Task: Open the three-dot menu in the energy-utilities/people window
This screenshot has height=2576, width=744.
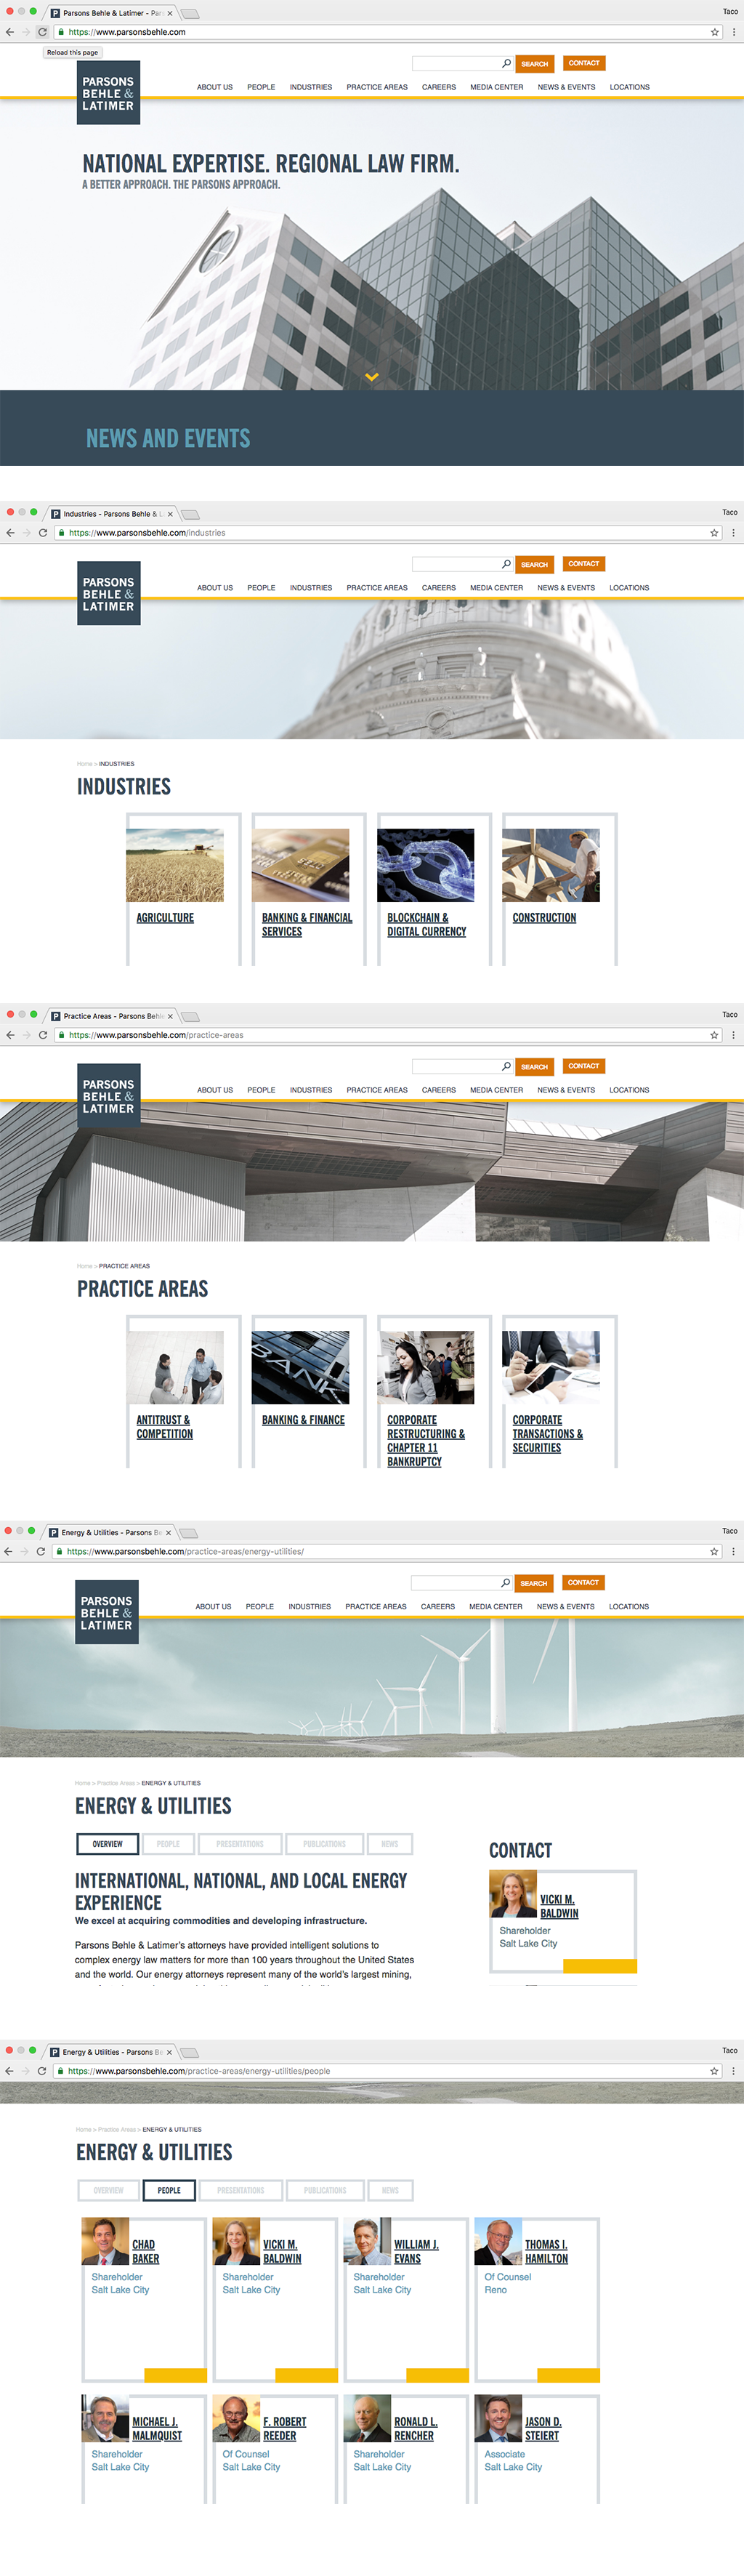Action: click(734, 2071)
